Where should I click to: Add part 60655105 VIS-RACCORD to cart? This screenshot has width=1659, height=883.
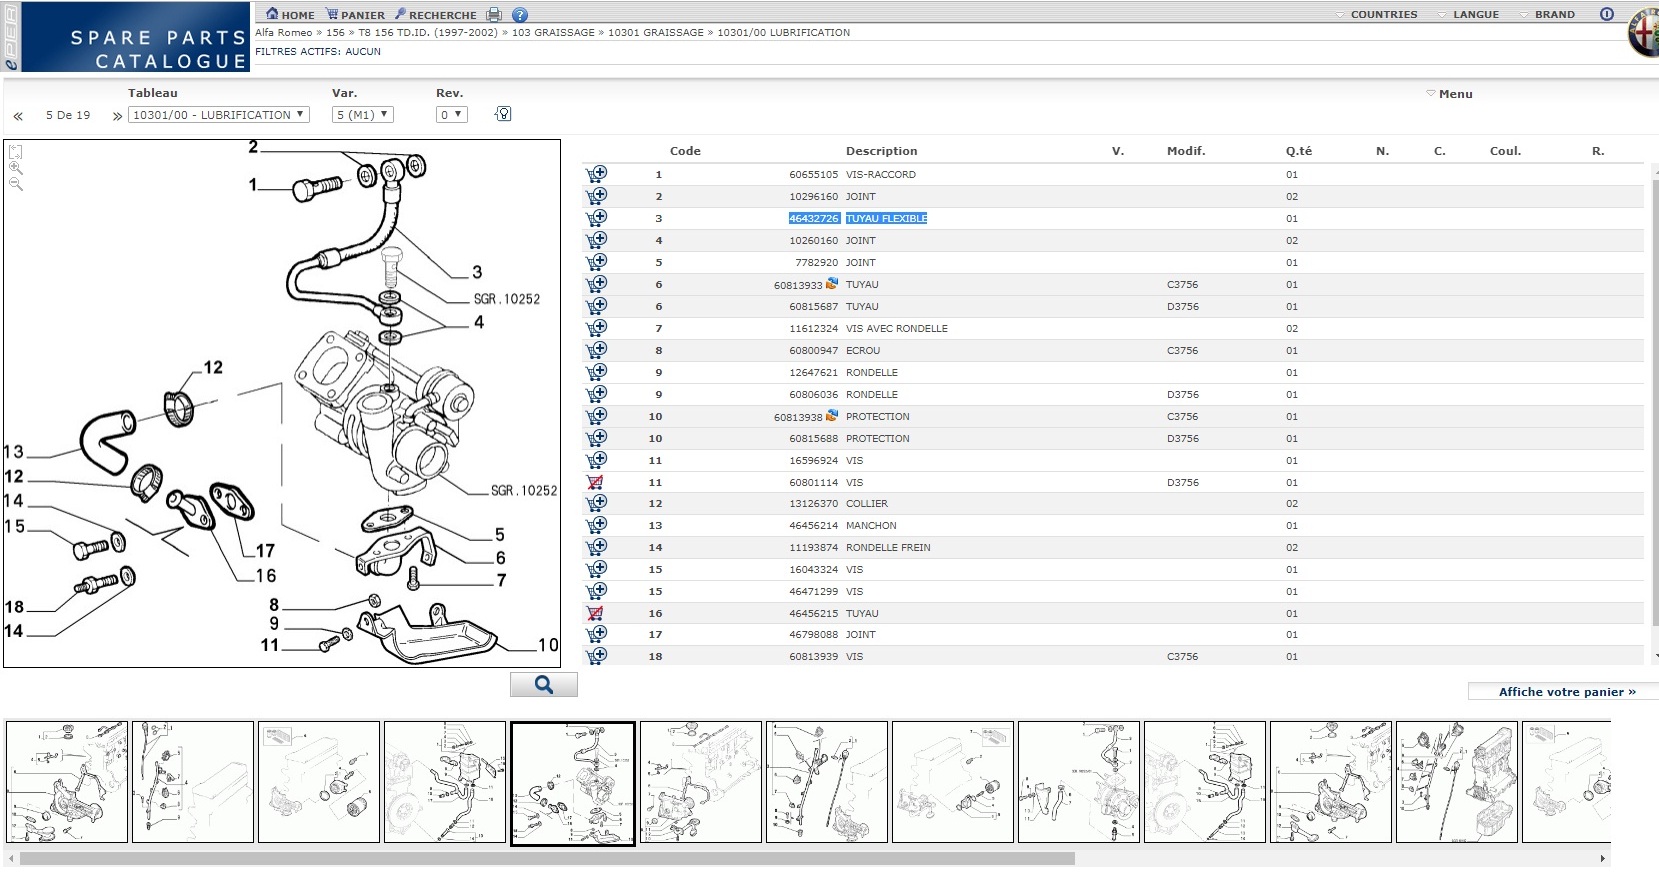[596, 174]
